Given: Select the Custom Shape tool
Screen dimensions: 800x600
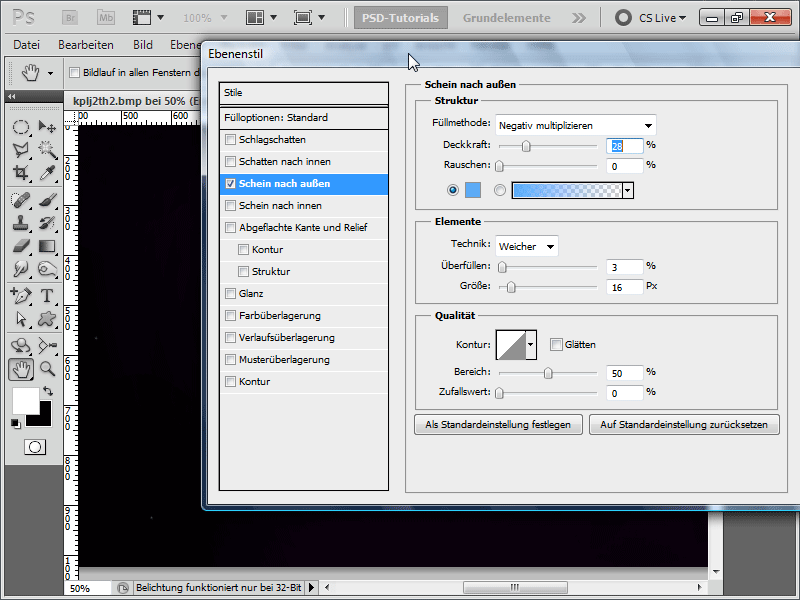Looking at the screenshot, I should click(47, 319).
